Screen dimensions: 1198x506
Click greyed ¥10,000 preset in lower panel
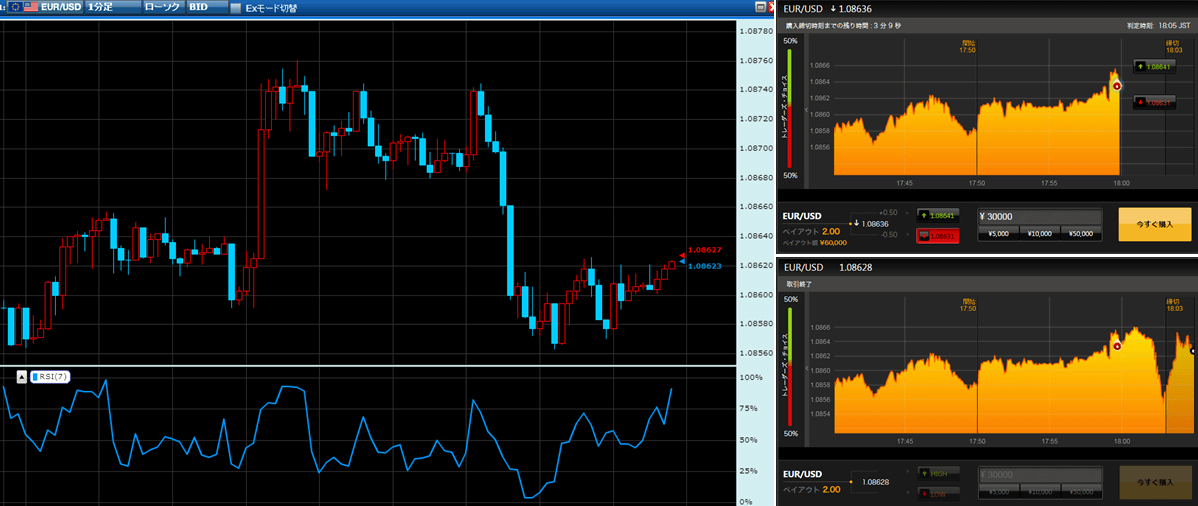[1039, 491]
